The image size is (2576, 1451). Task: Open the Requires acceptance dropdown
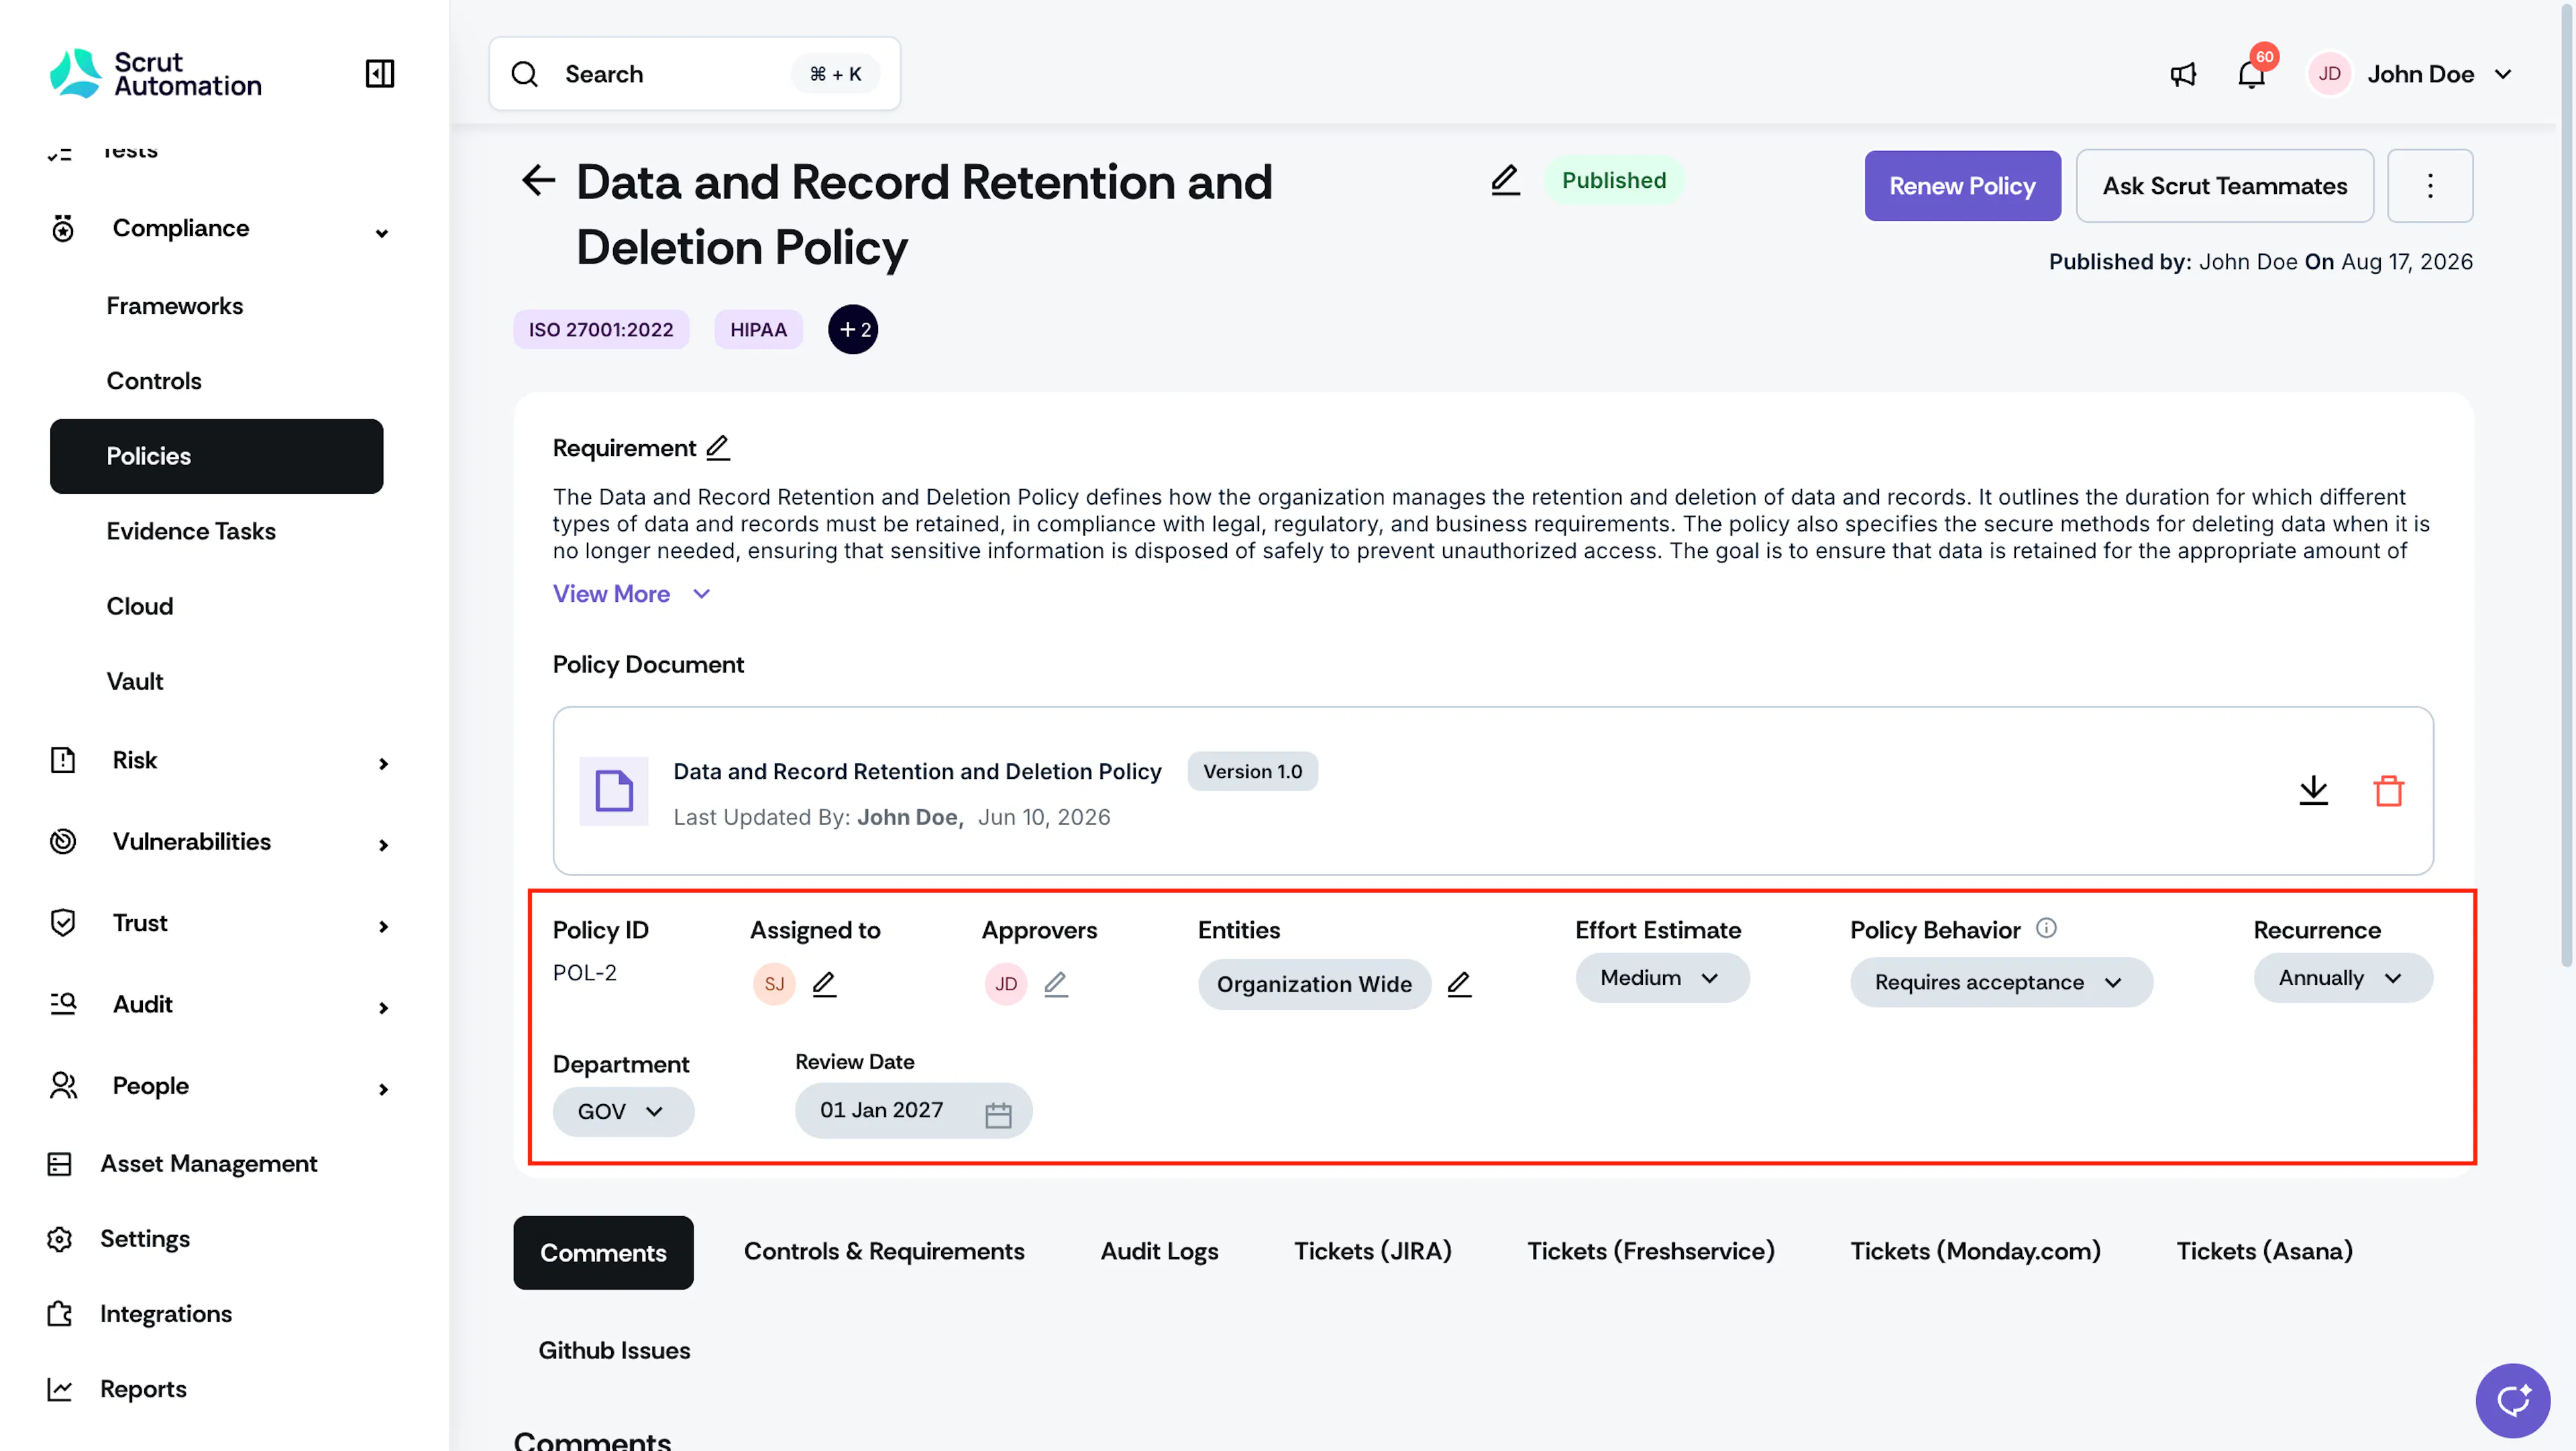coord(2000,982)
